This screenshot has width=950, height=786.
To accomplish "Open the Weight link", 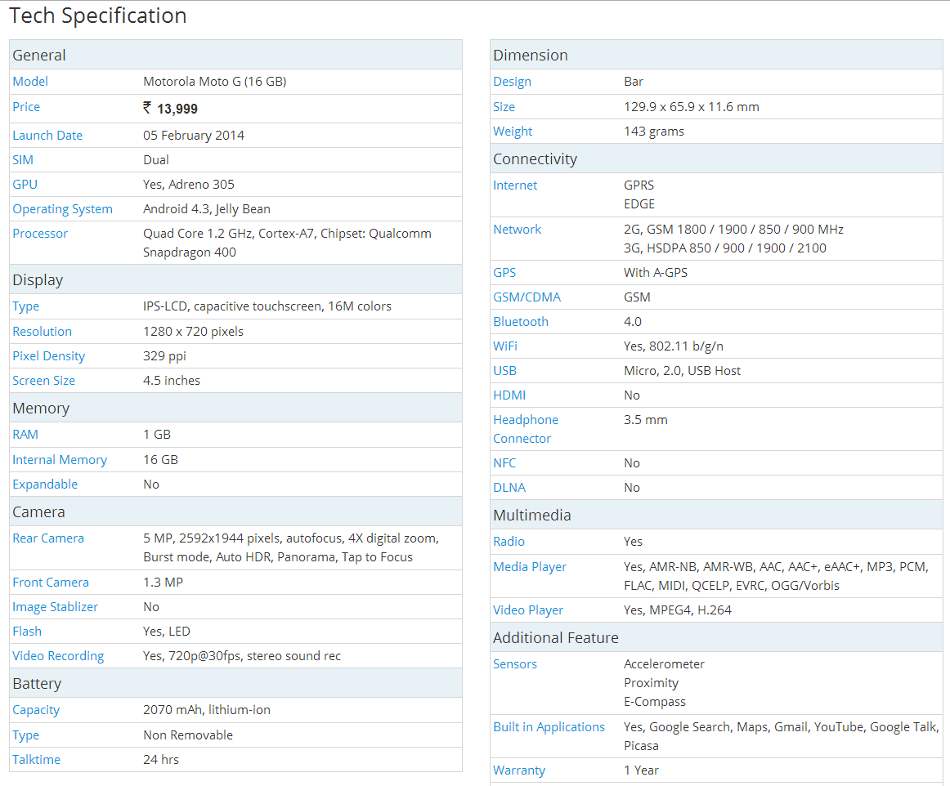I will click(513, 132).
